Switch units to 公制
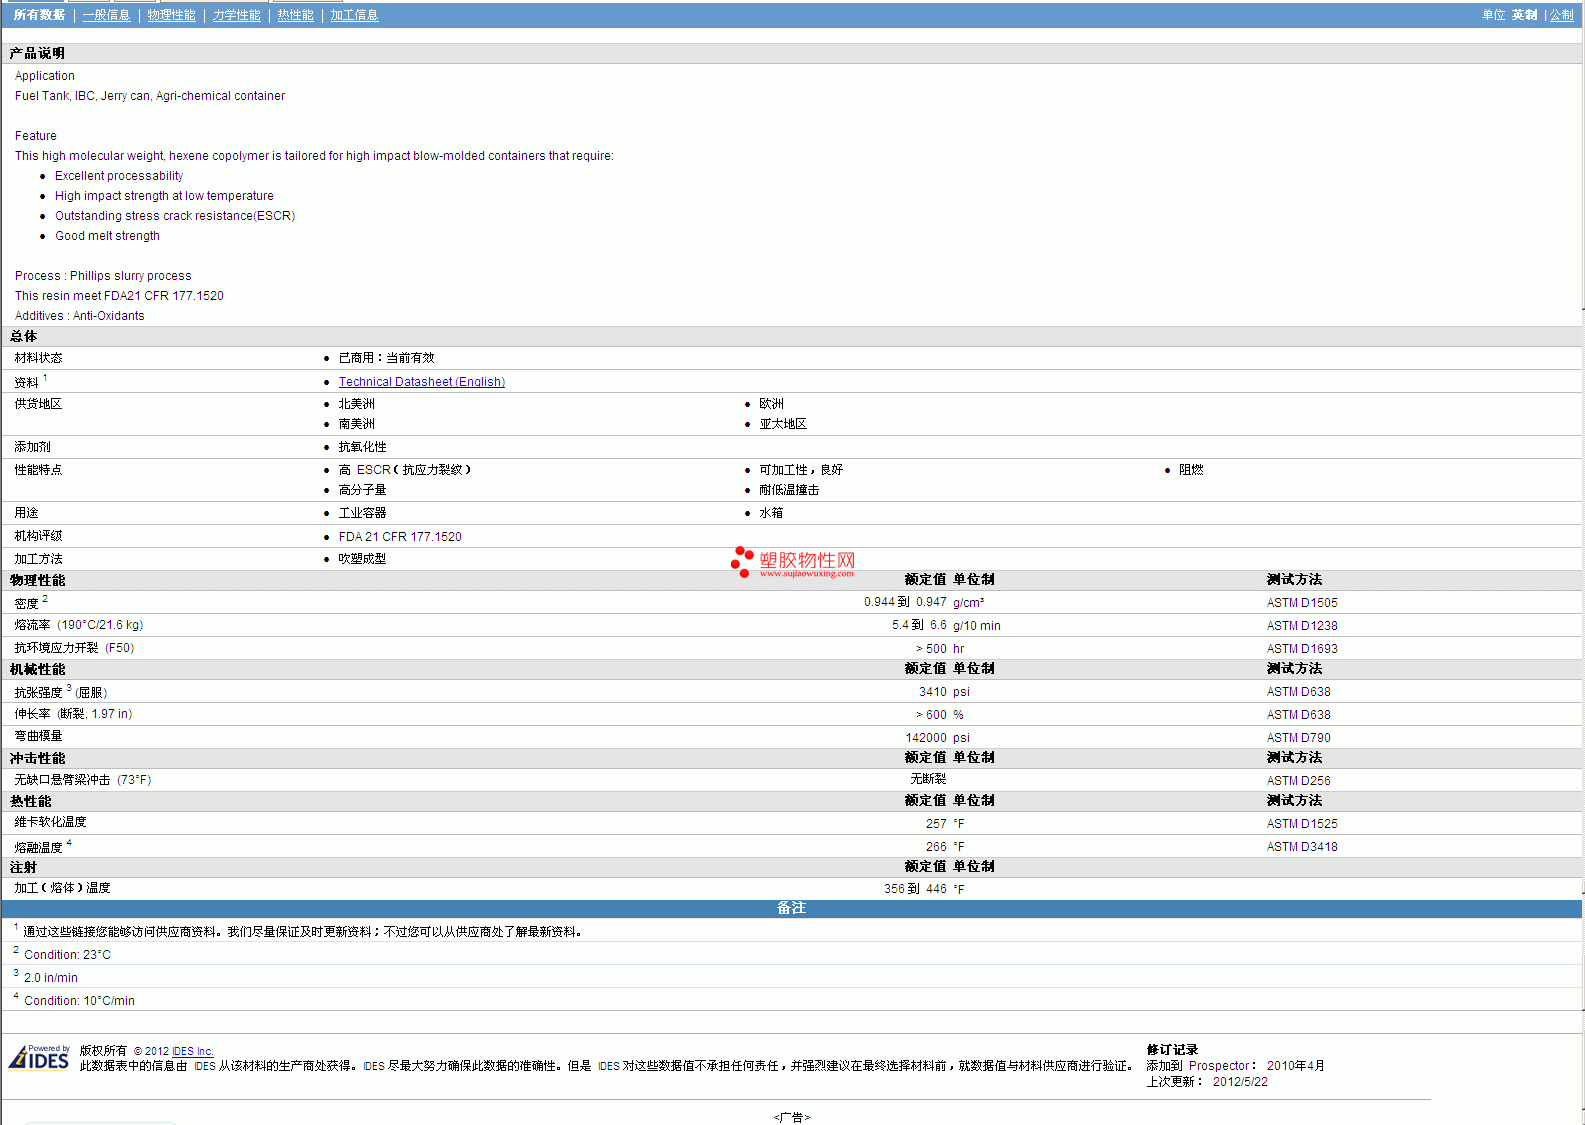Viewport: 1585px width, 1125px height. pos(1561,15)
